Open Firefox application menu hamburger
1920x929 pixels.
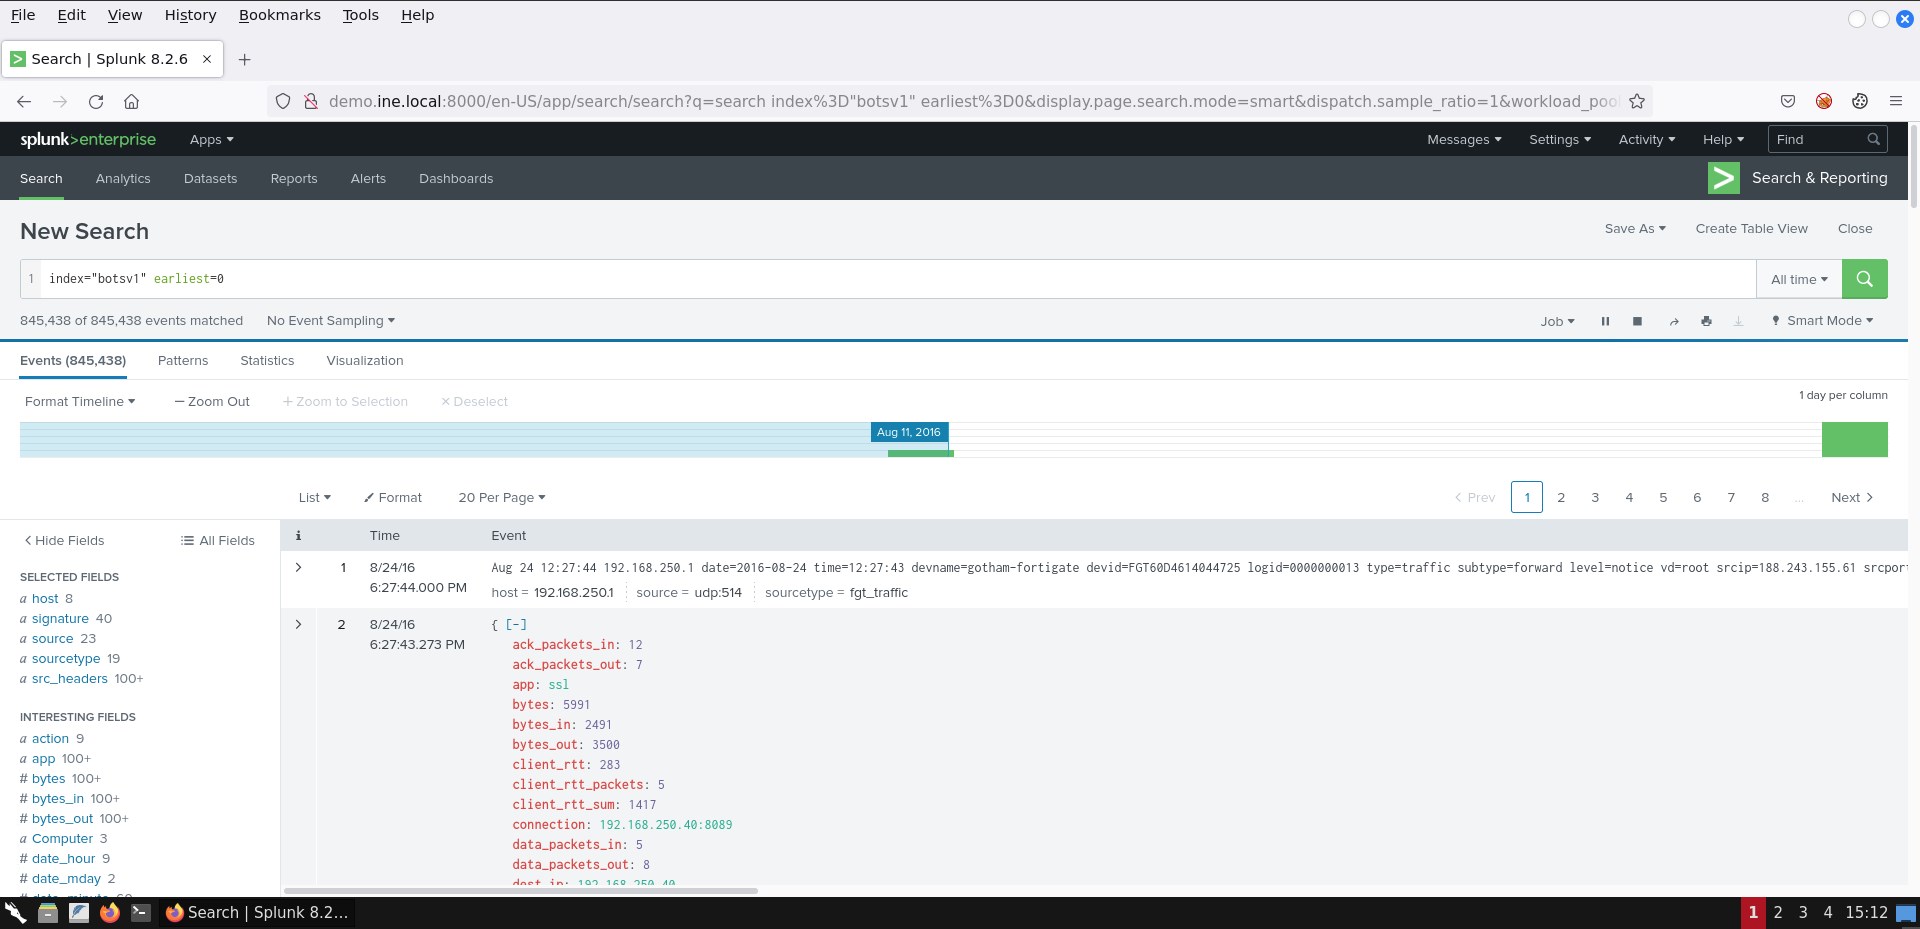tap(1895, 101)
